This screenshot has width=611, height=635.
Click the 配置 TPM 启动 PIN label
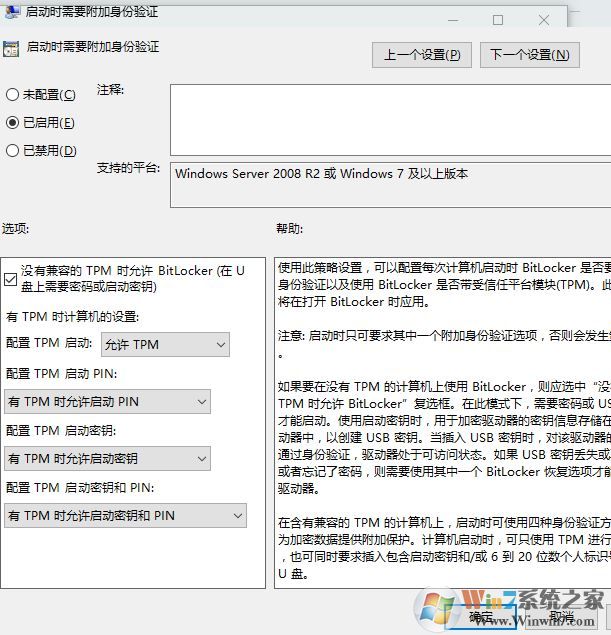point(62,373)
